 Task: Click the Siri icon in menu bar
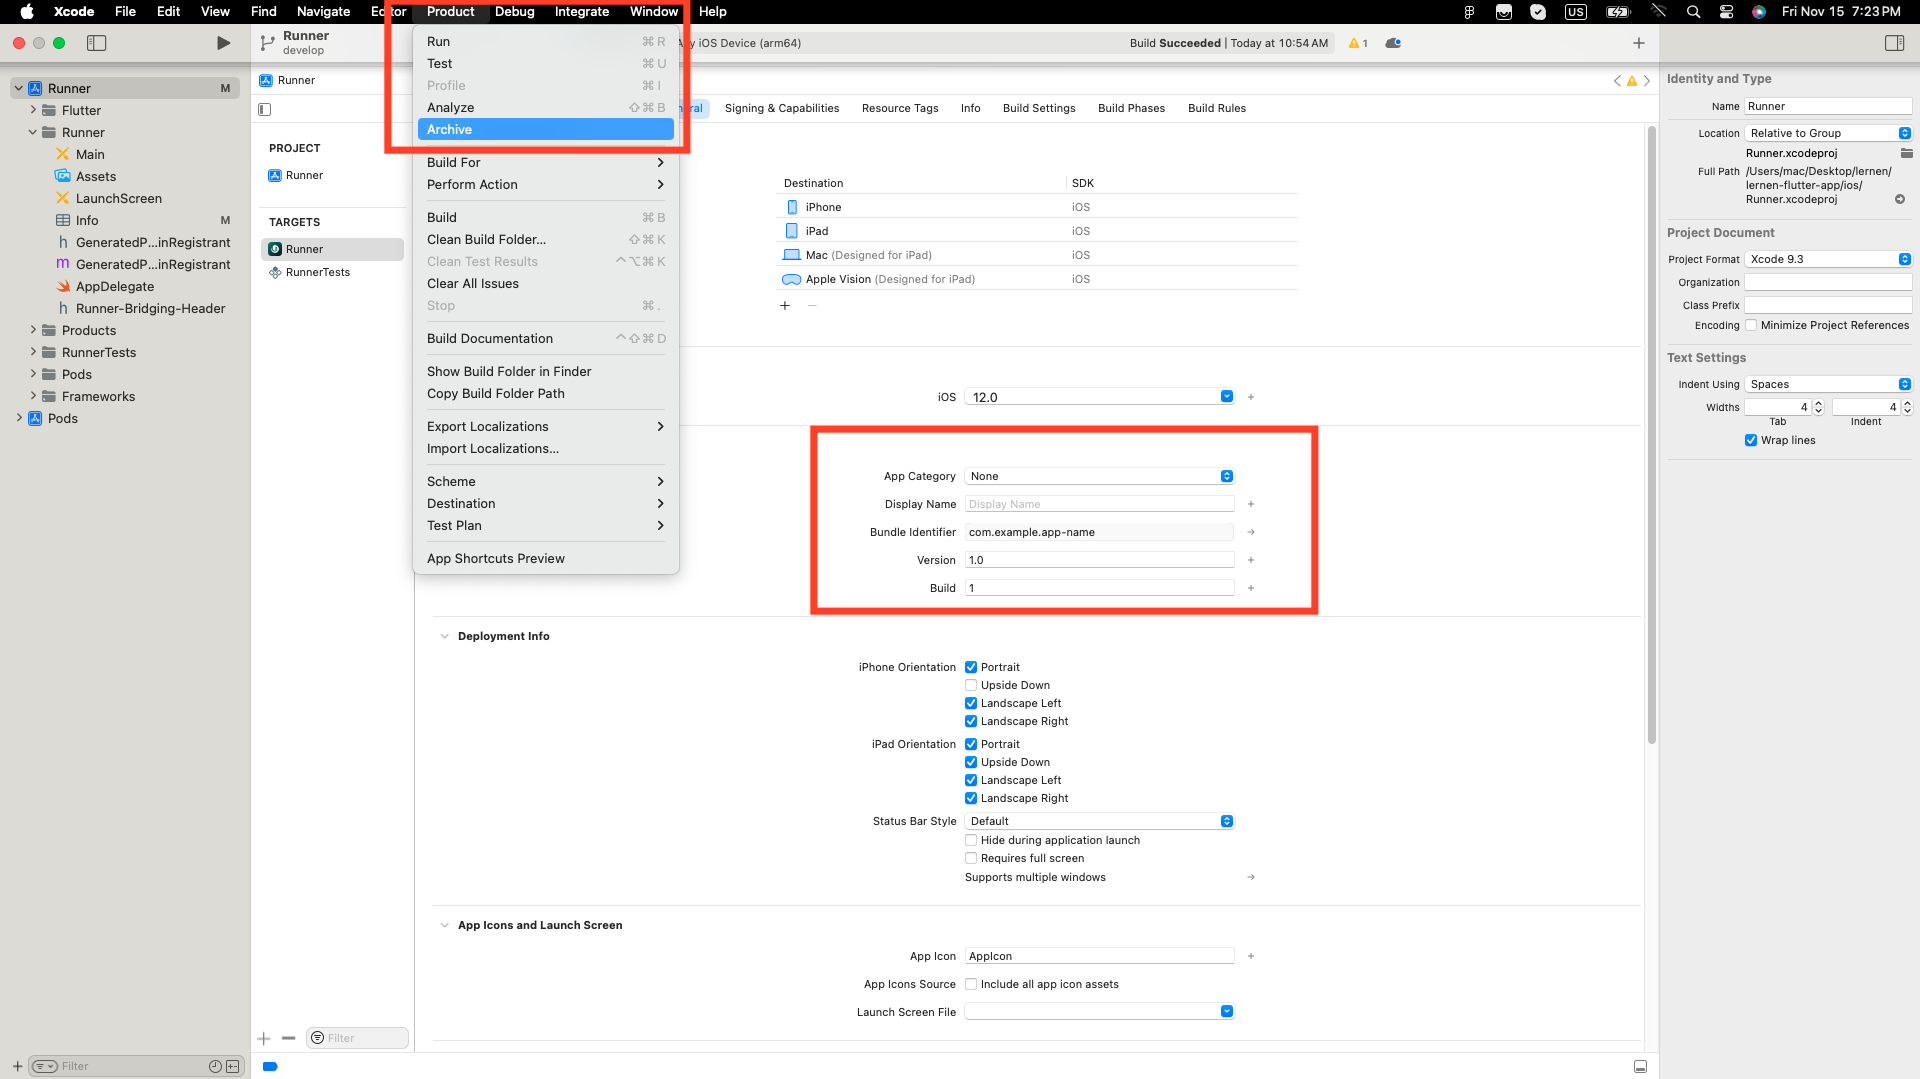[x=1759, y=12]
